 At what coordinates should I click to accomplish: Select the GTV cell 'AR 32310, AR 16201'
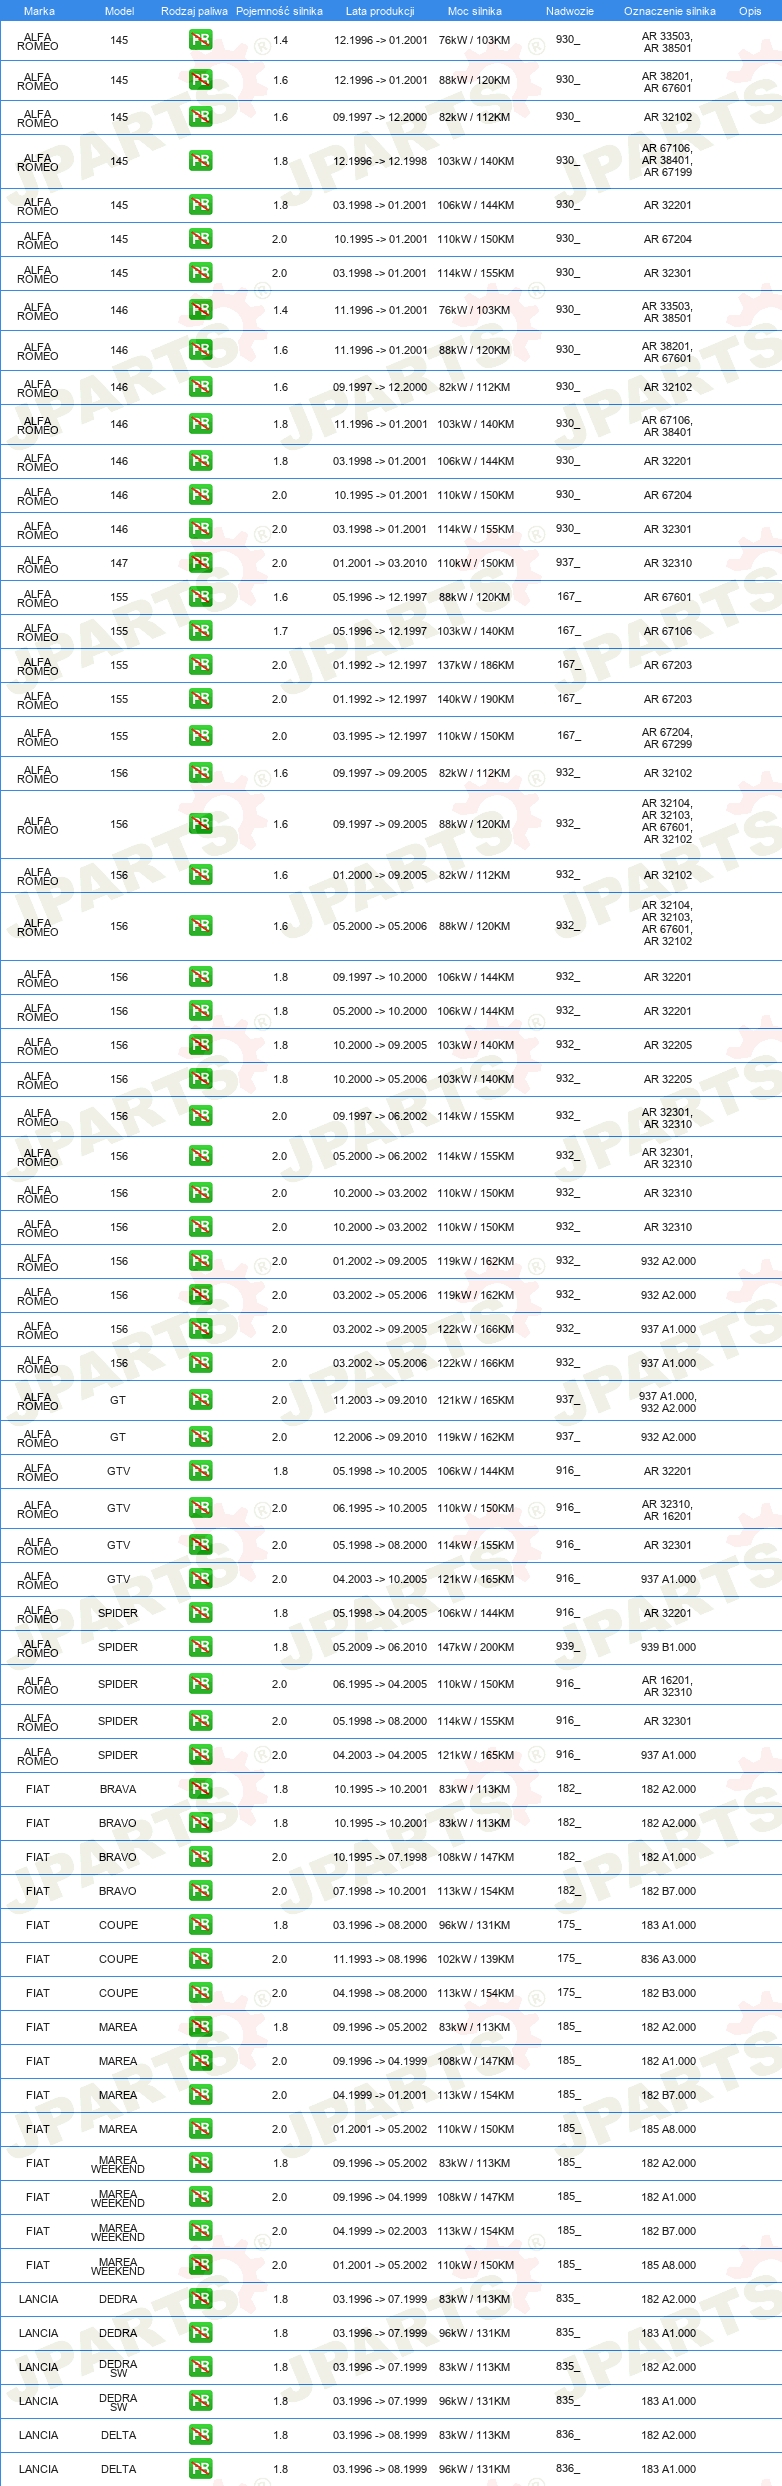[667, 1510]
